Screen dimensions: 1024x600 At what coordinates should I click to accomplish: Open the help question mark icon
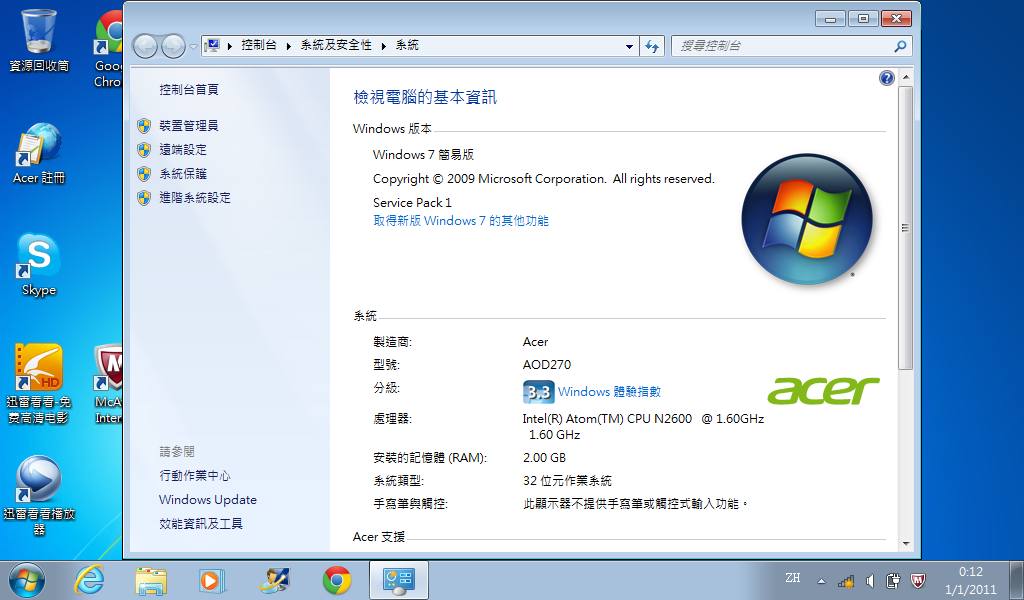[x=886, y=78]
